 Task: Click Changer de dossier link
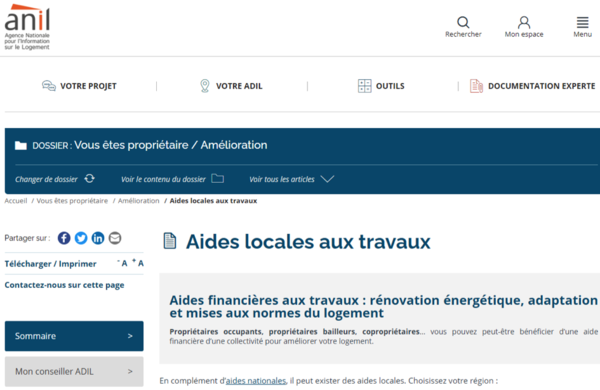click(x=46, y=179)
